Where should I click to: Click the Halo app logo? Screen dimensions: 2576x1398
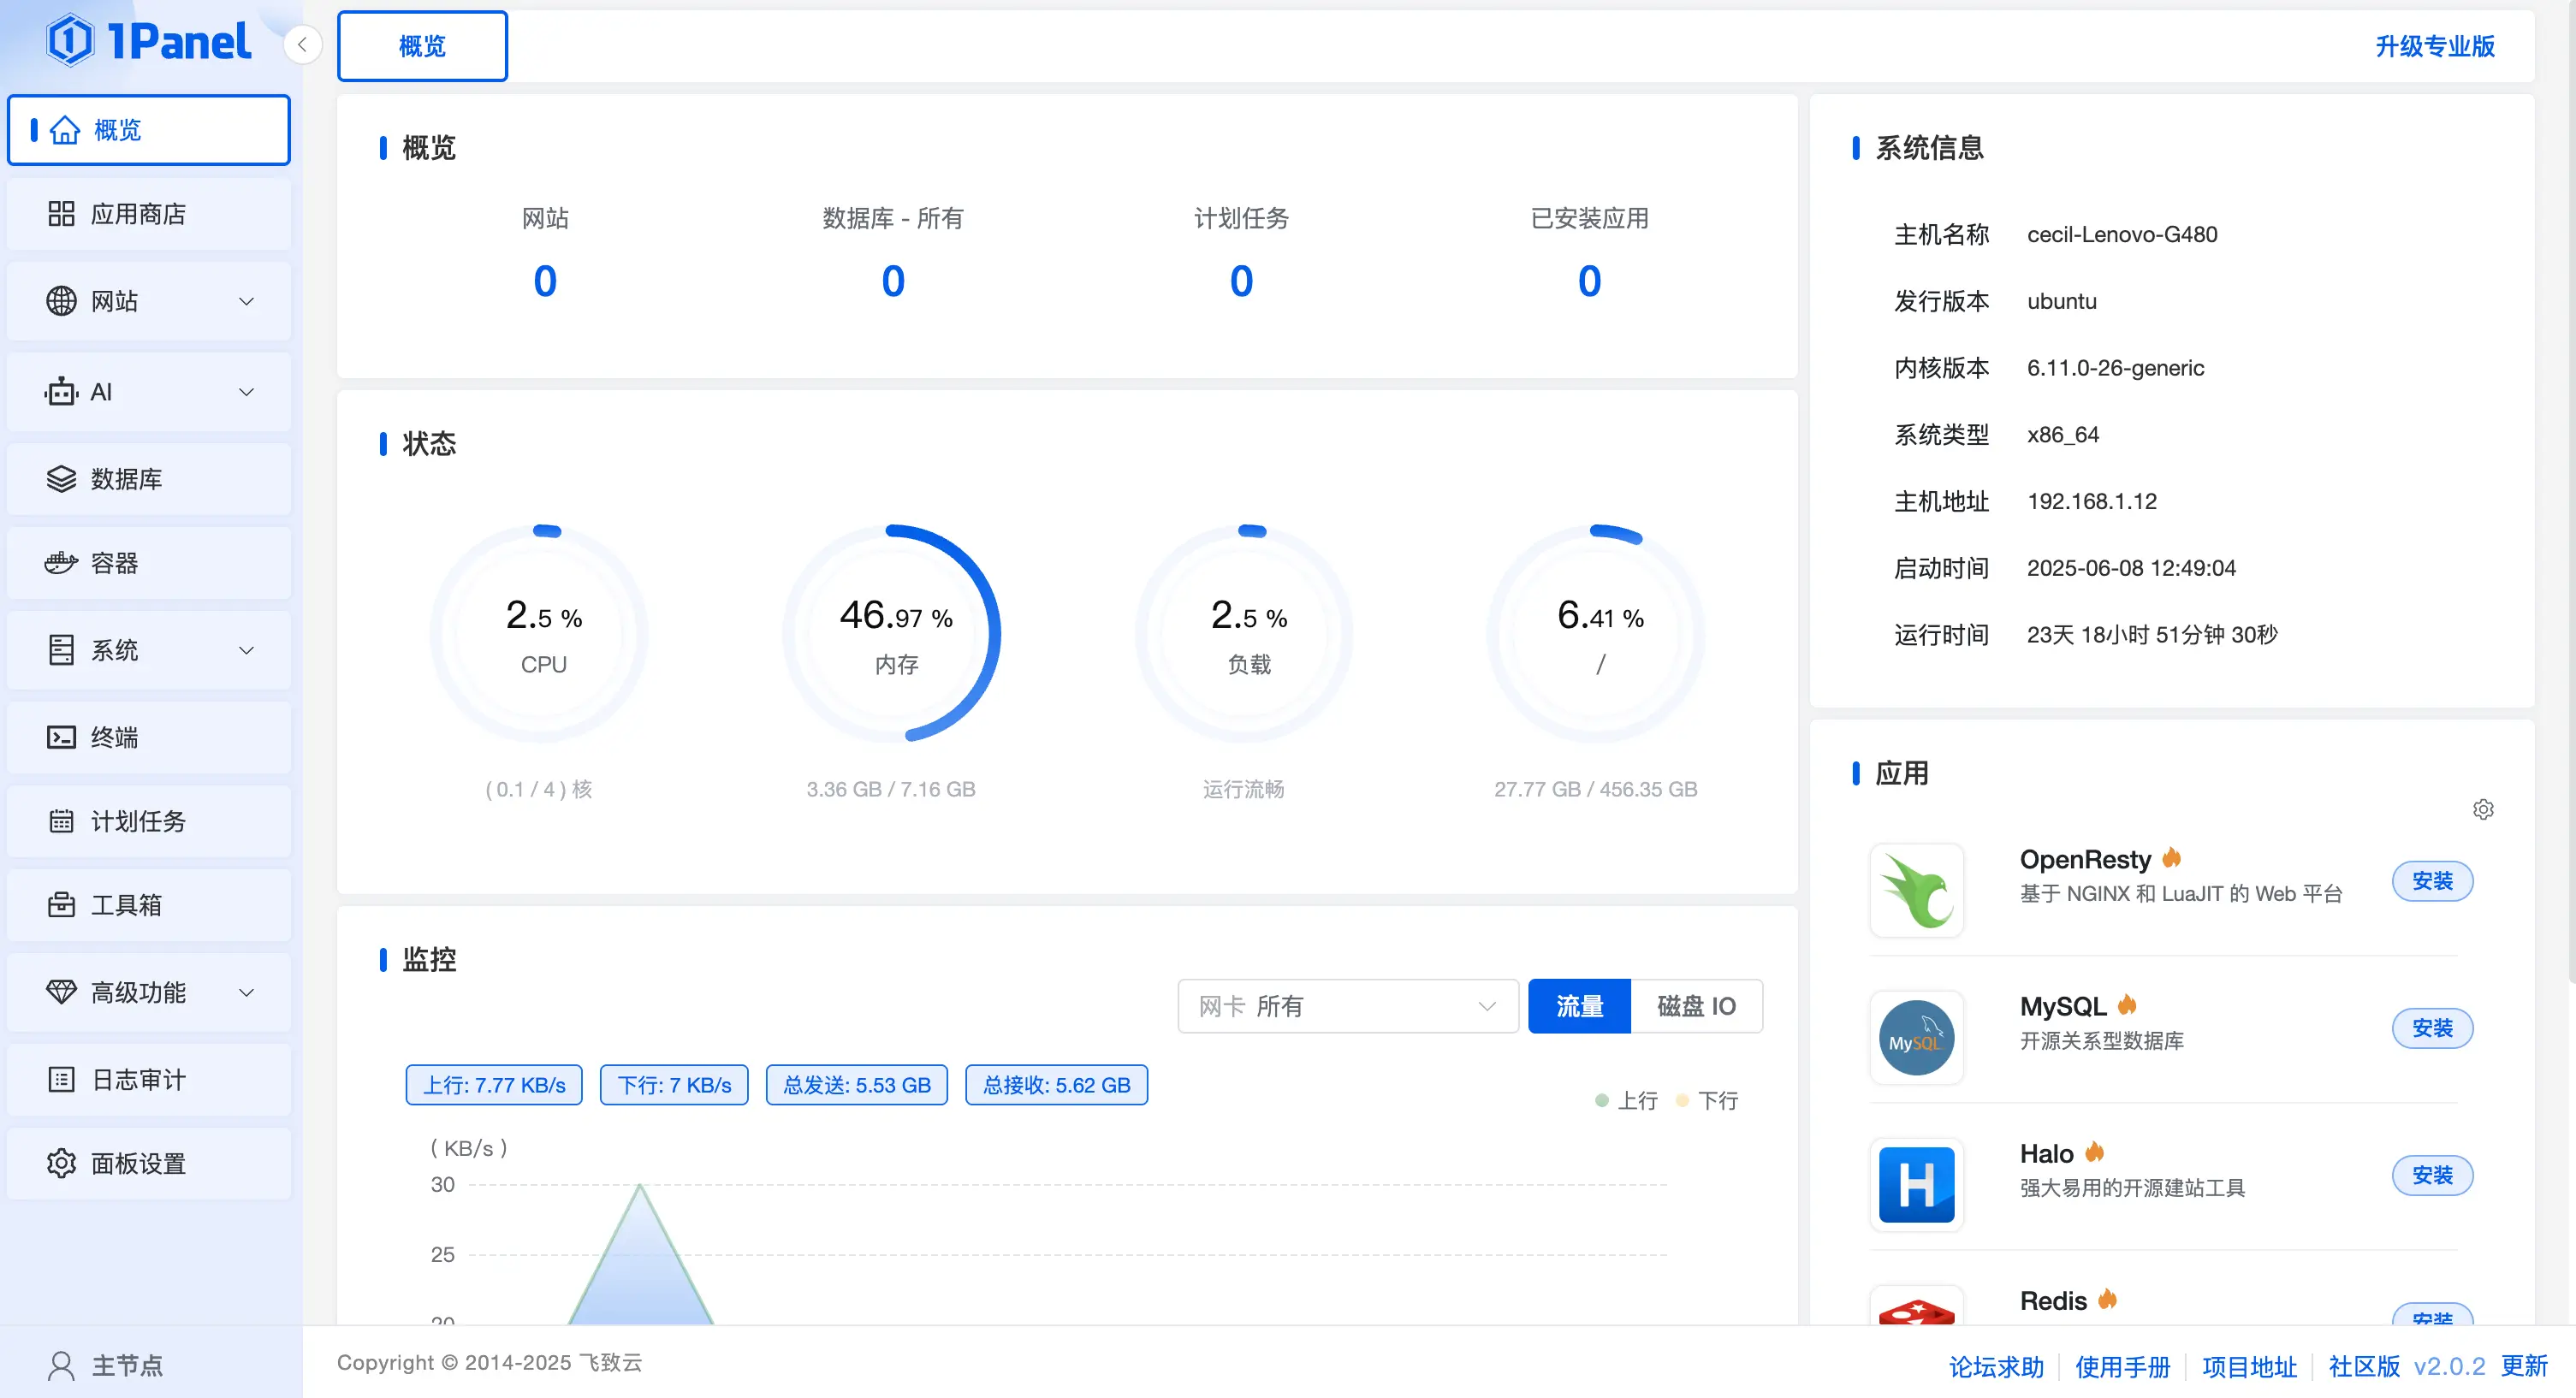[x=1916, y=1184]
